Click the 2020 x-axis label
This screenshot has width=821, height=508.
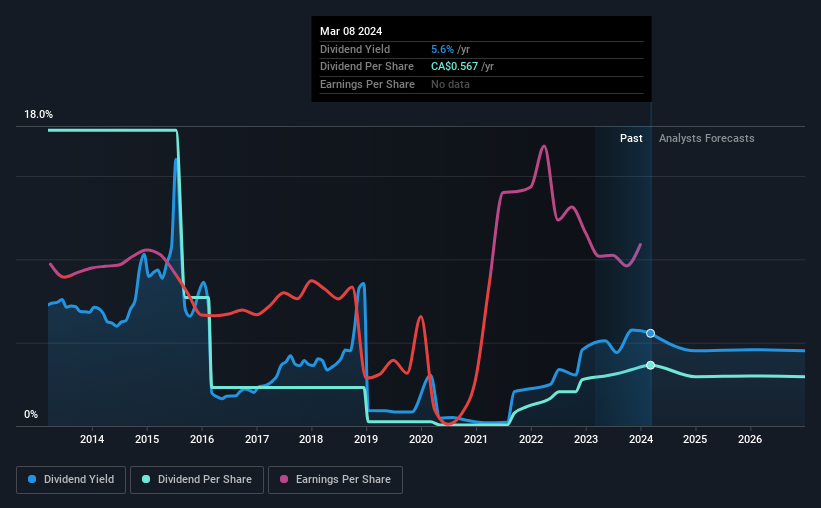[x=421, y=439]
